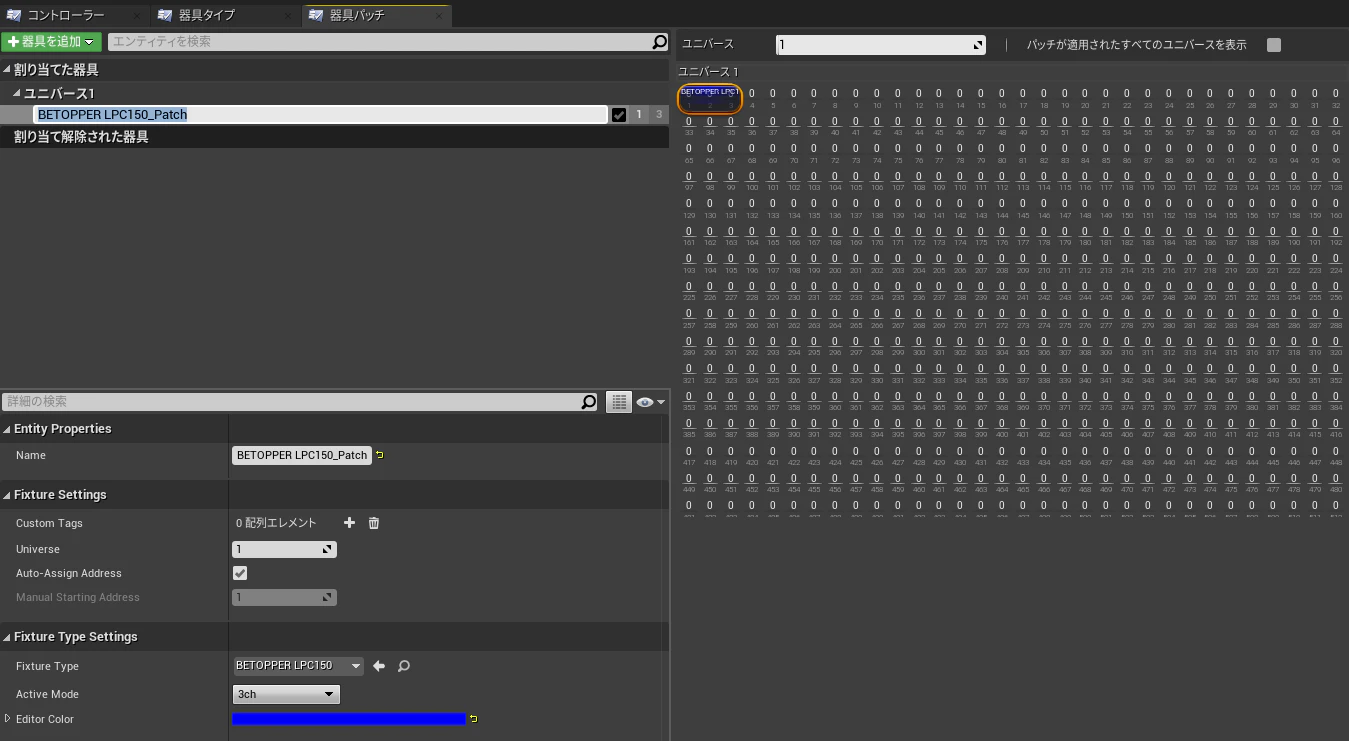Select the BETOPPER LPC1 patch in channel grid

(709, 97)
